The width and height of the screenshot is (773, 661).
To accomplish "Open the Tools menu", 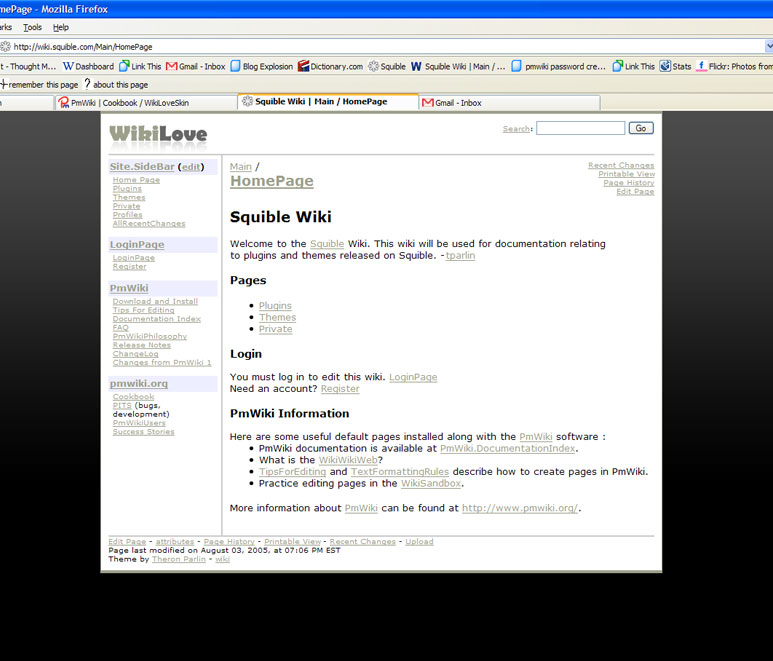I will coord(33,27).
